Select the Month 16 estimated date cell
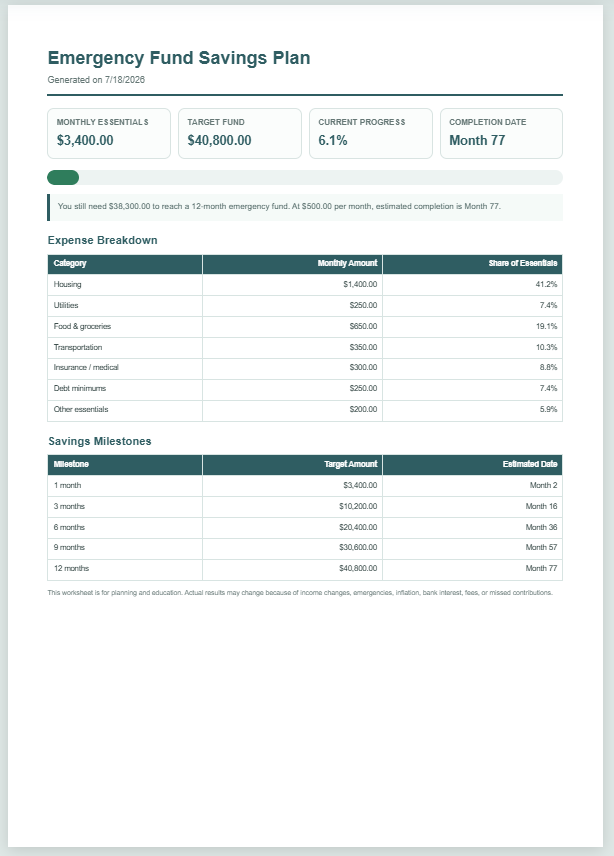This screenshot has height=856, width=614. [473, 507]
